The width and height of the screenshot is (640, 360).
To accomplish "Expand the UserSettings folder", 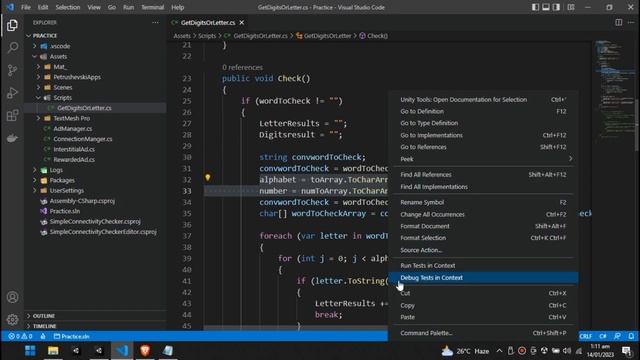I will 35,190.
